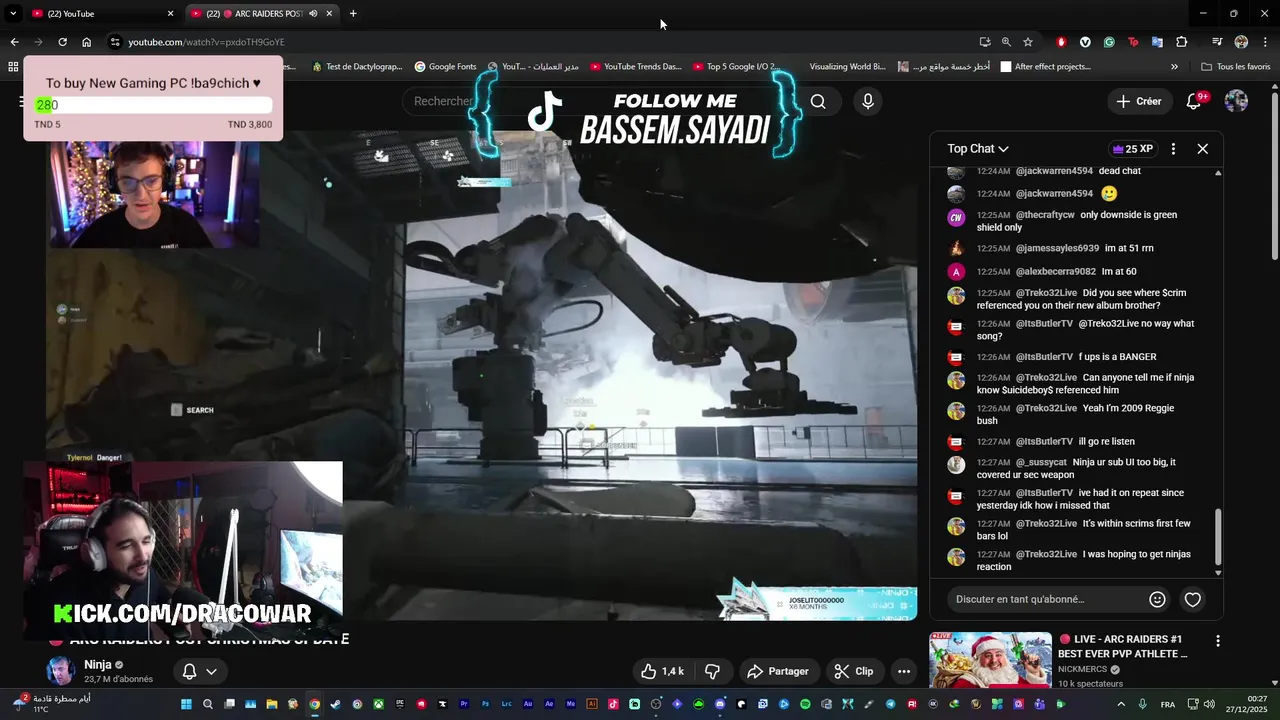Open the Ninja channel avatar
Screen dimensions: 1280x720
(61, 671)
